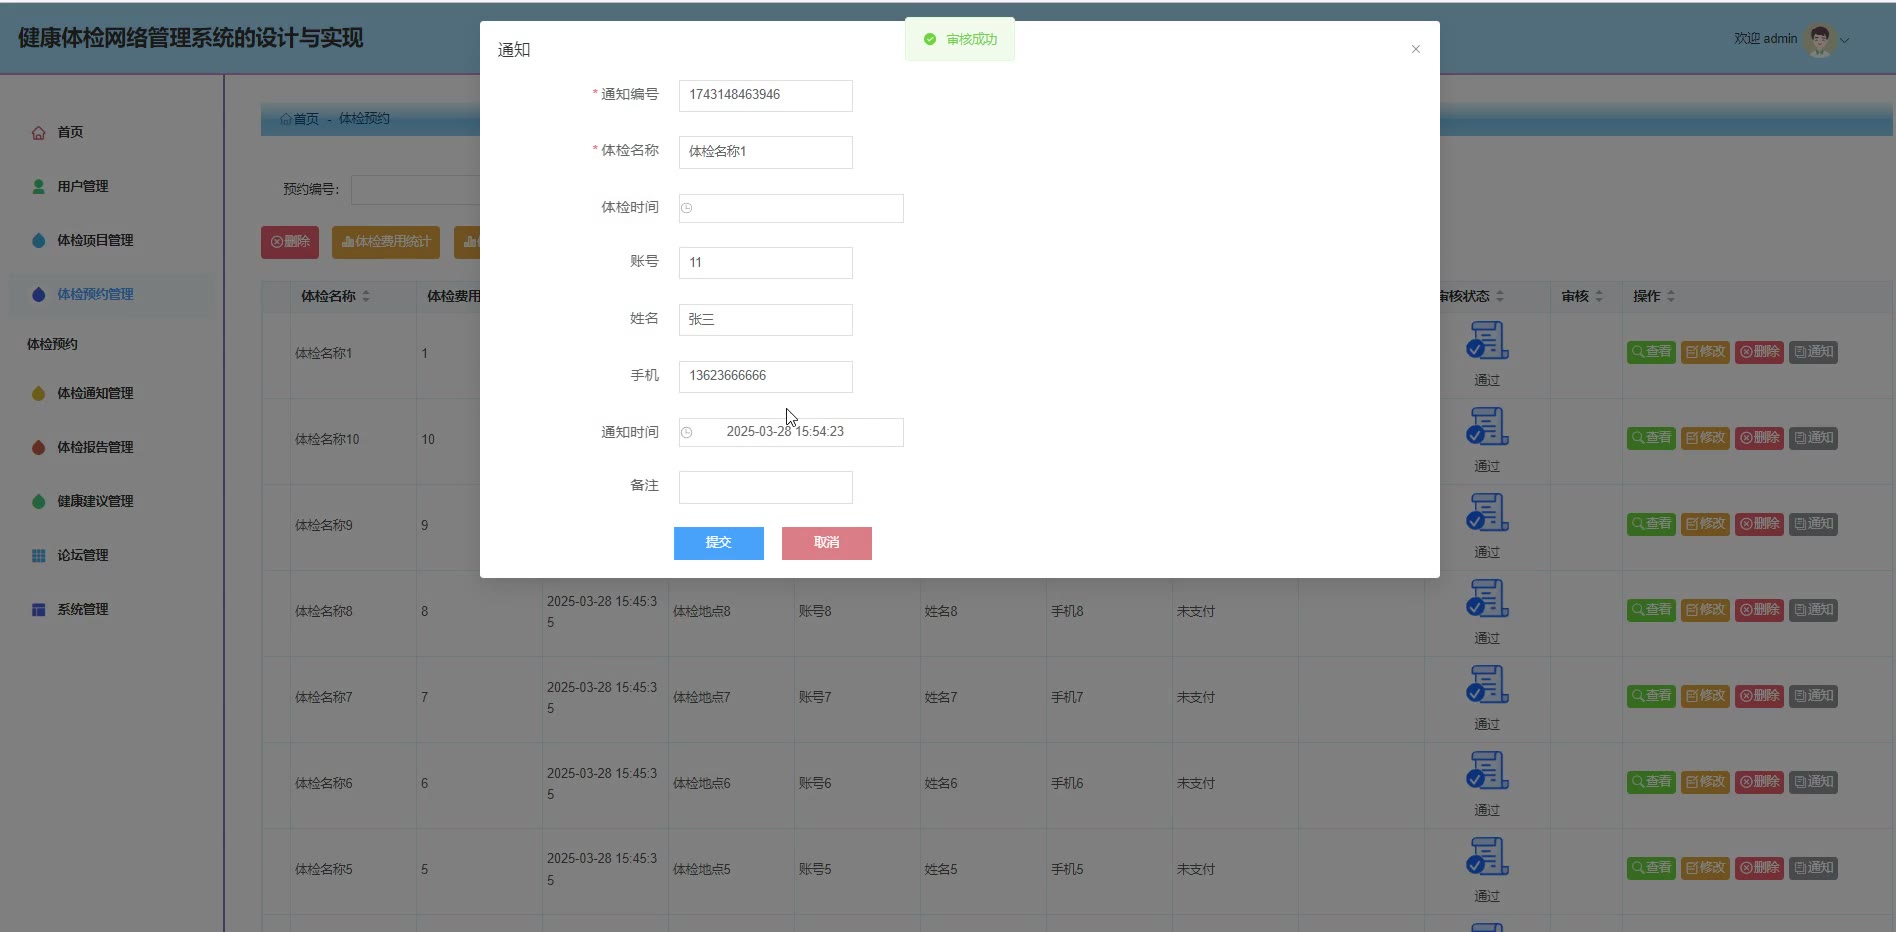Click the 论坛管理 grid icon in sidebar
Screen dimensions: 1896x932
(39, 555)
